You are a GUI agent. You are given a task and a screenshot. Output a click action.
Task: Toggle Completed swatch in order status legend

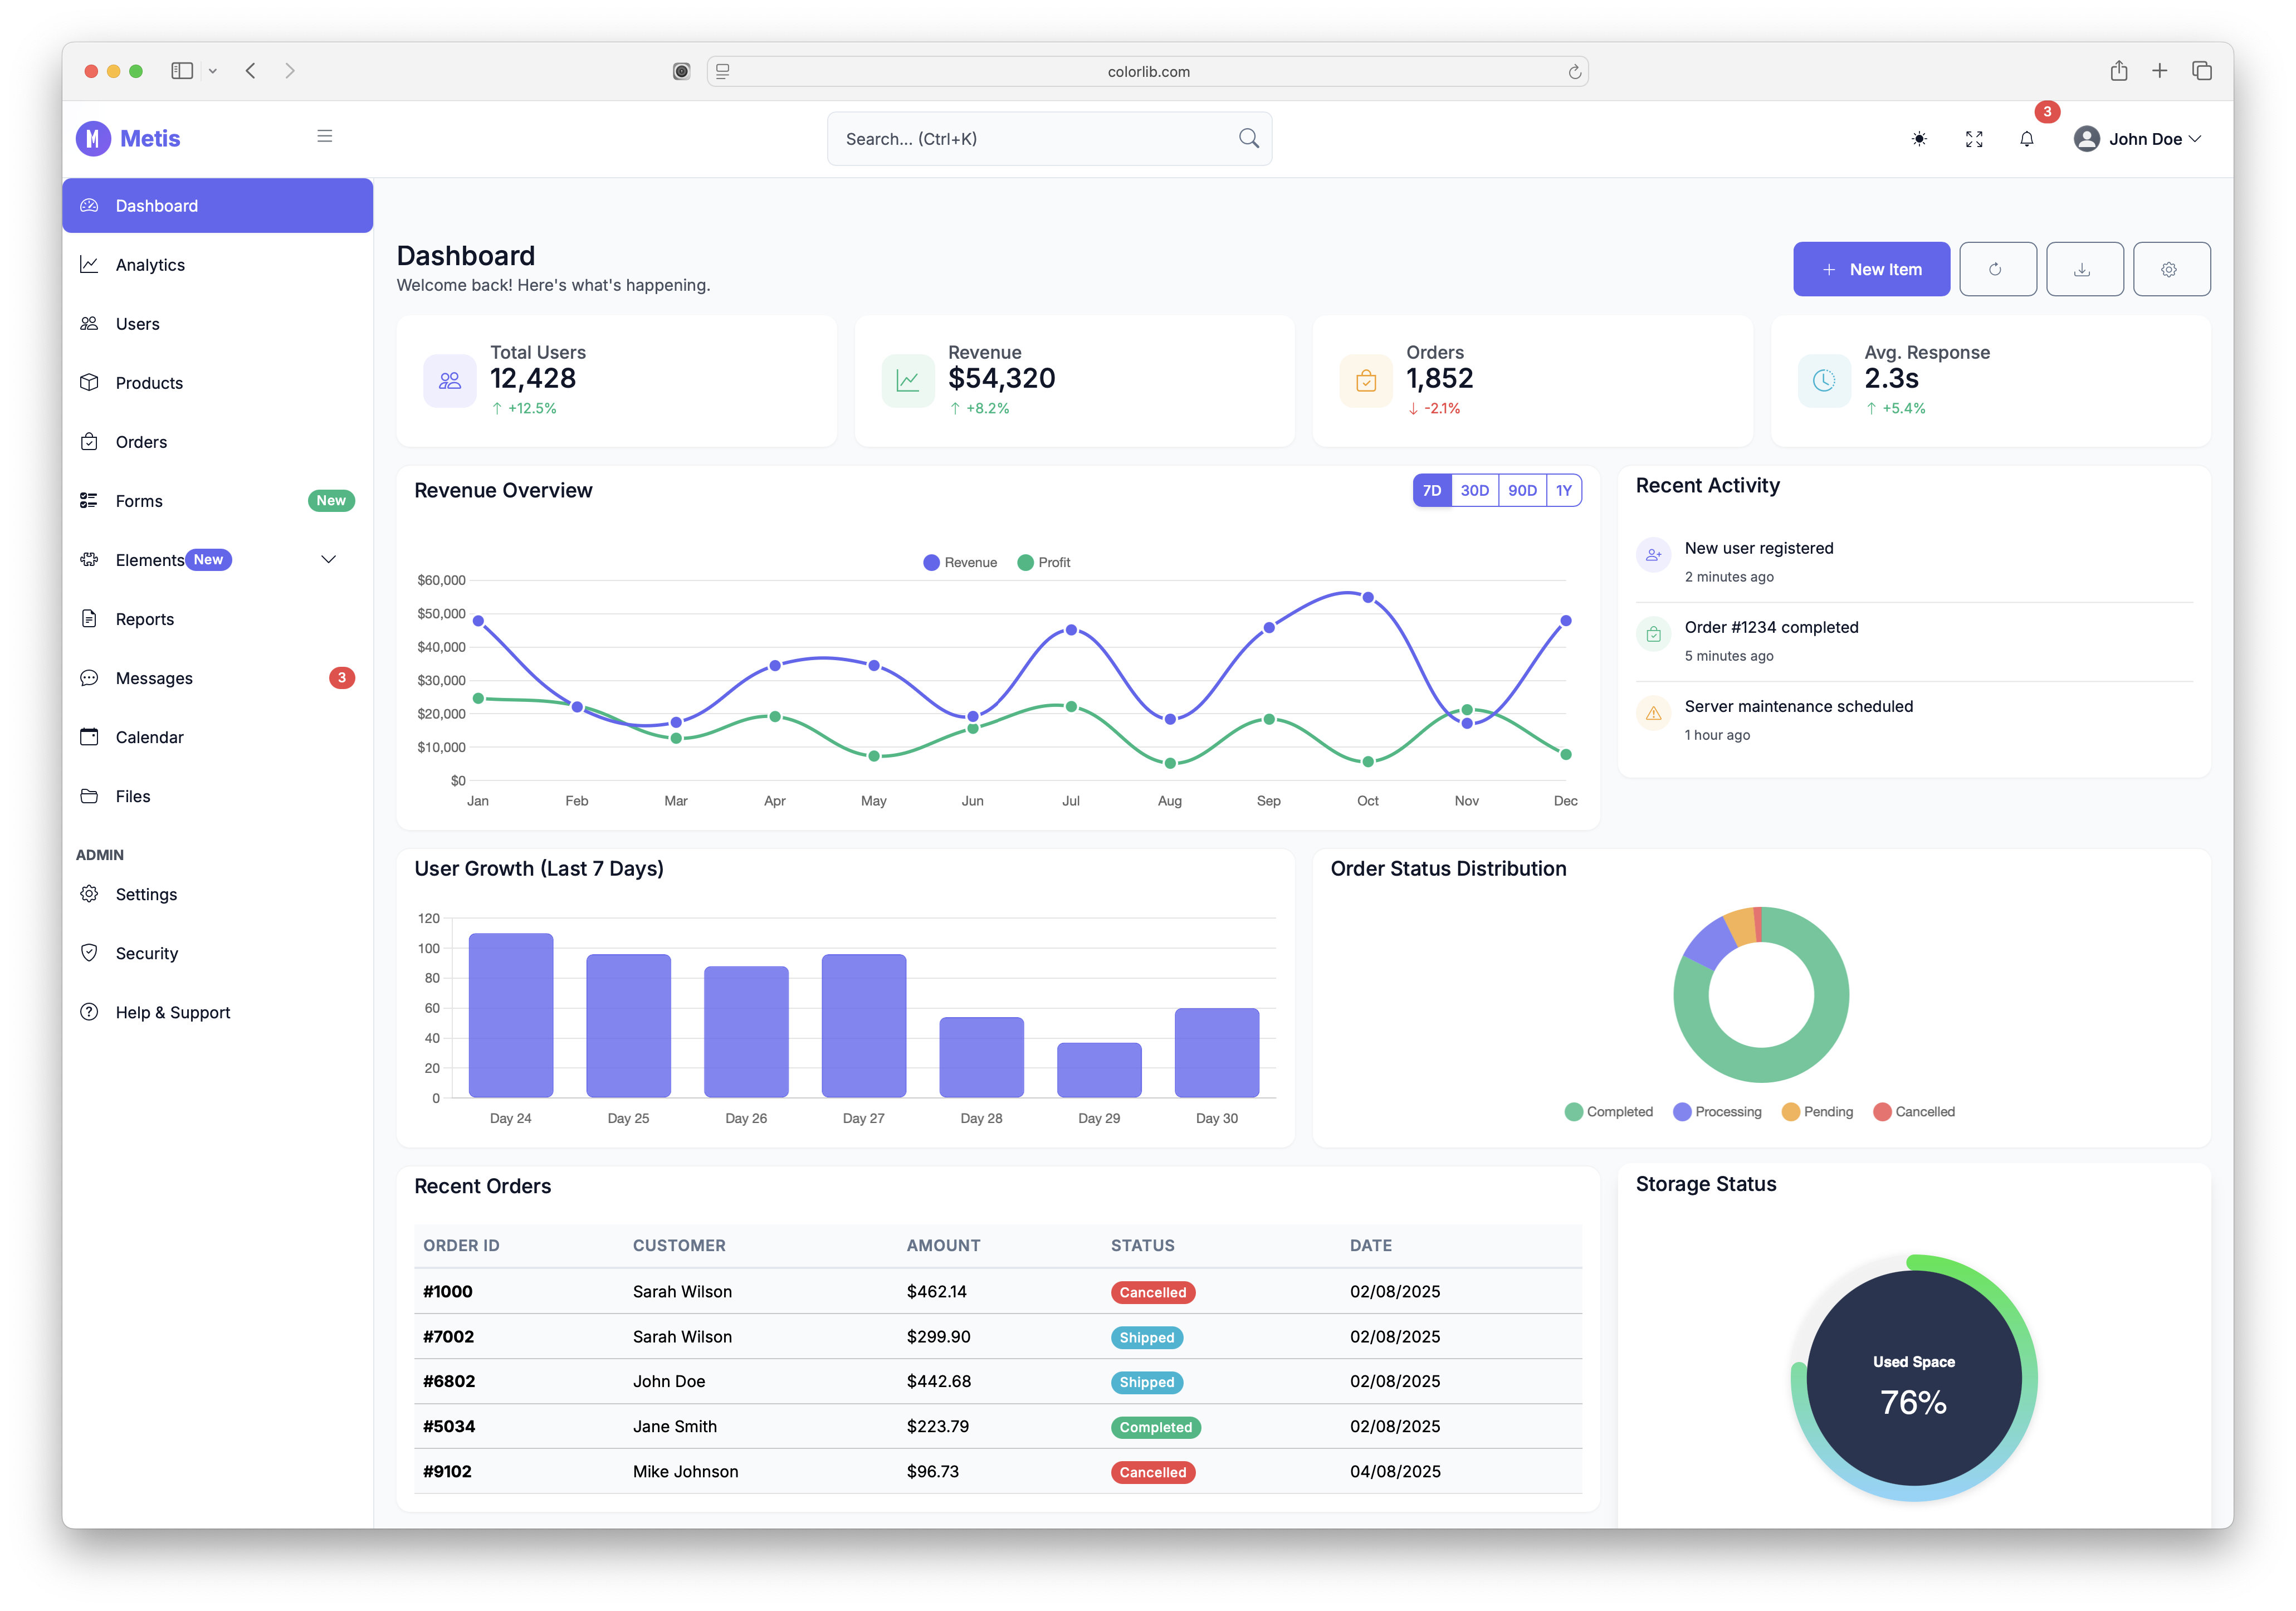pyautogui.click(x=1574, y=1111)
